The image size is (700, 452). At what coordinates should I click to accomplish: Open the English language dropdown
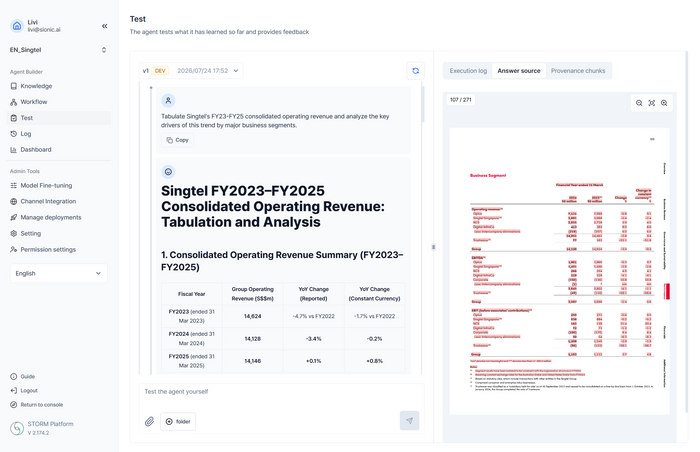58,273
